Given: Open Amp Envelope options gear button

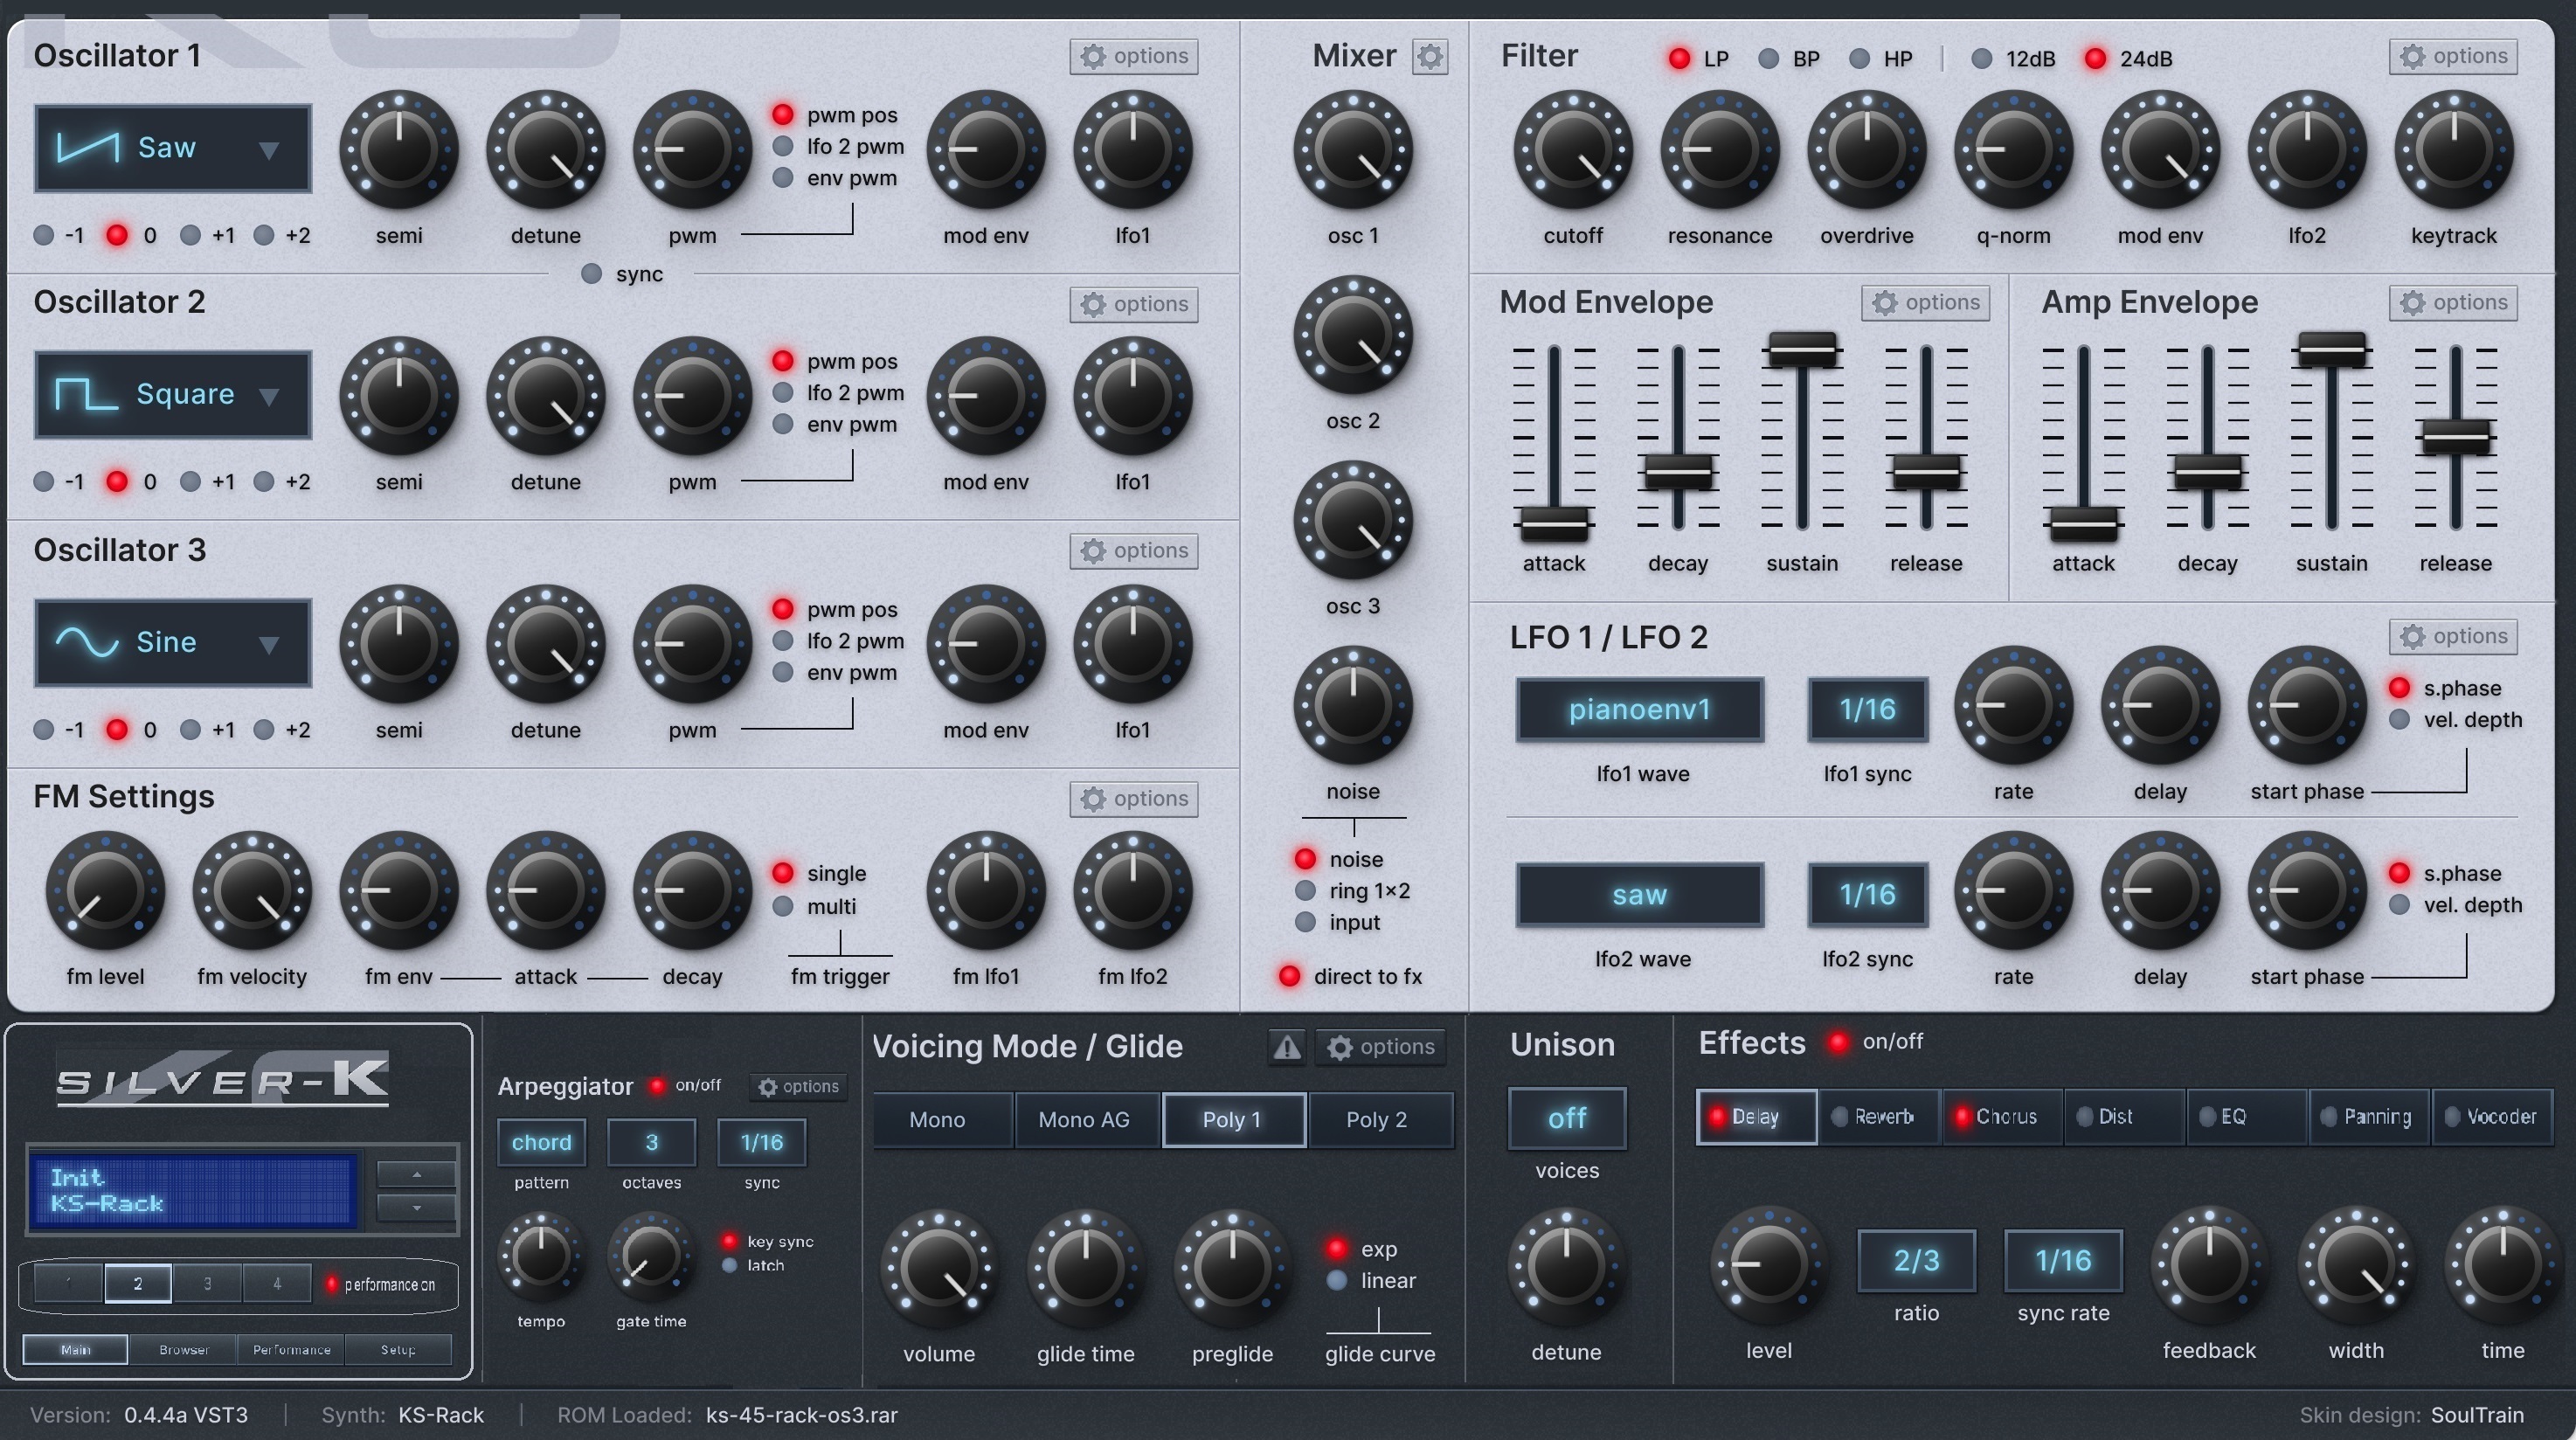Looking at the screenshot, I should click(x=2453, y=303).
